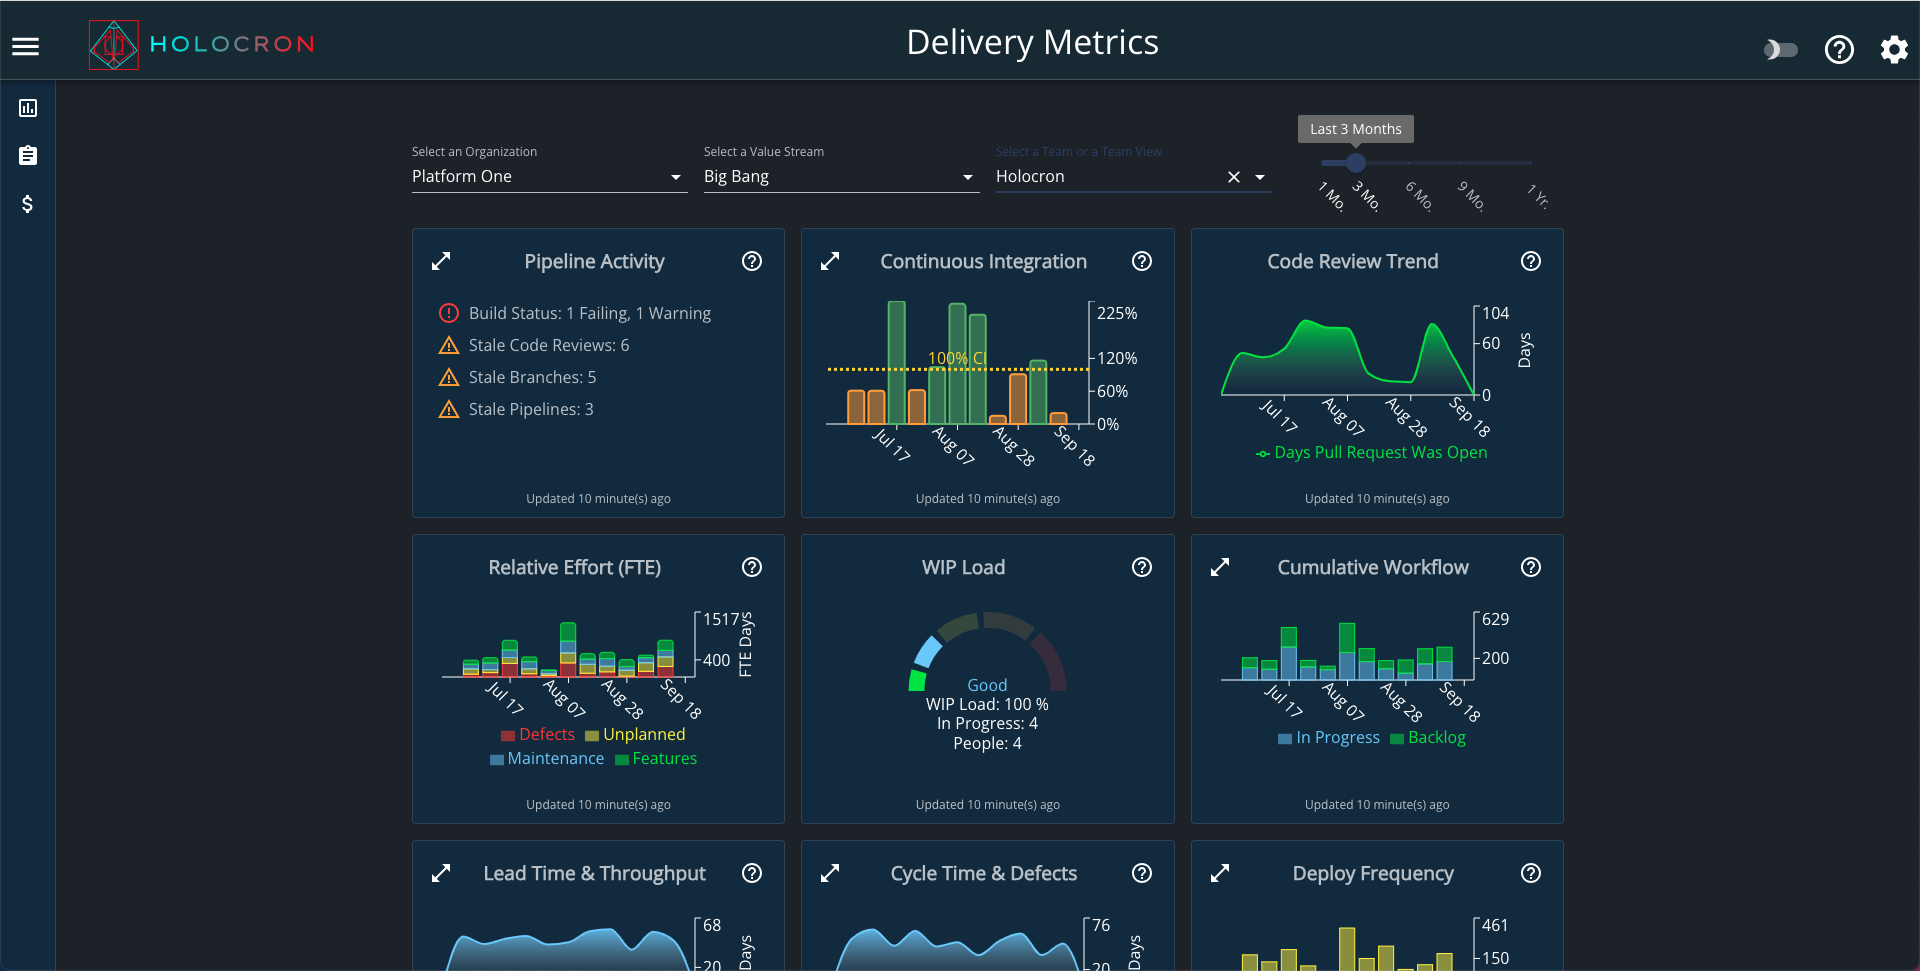Open Deploy Frequency help
Image resolution: width=1920 pixels, height=971 pixels.
point(1531,873)
